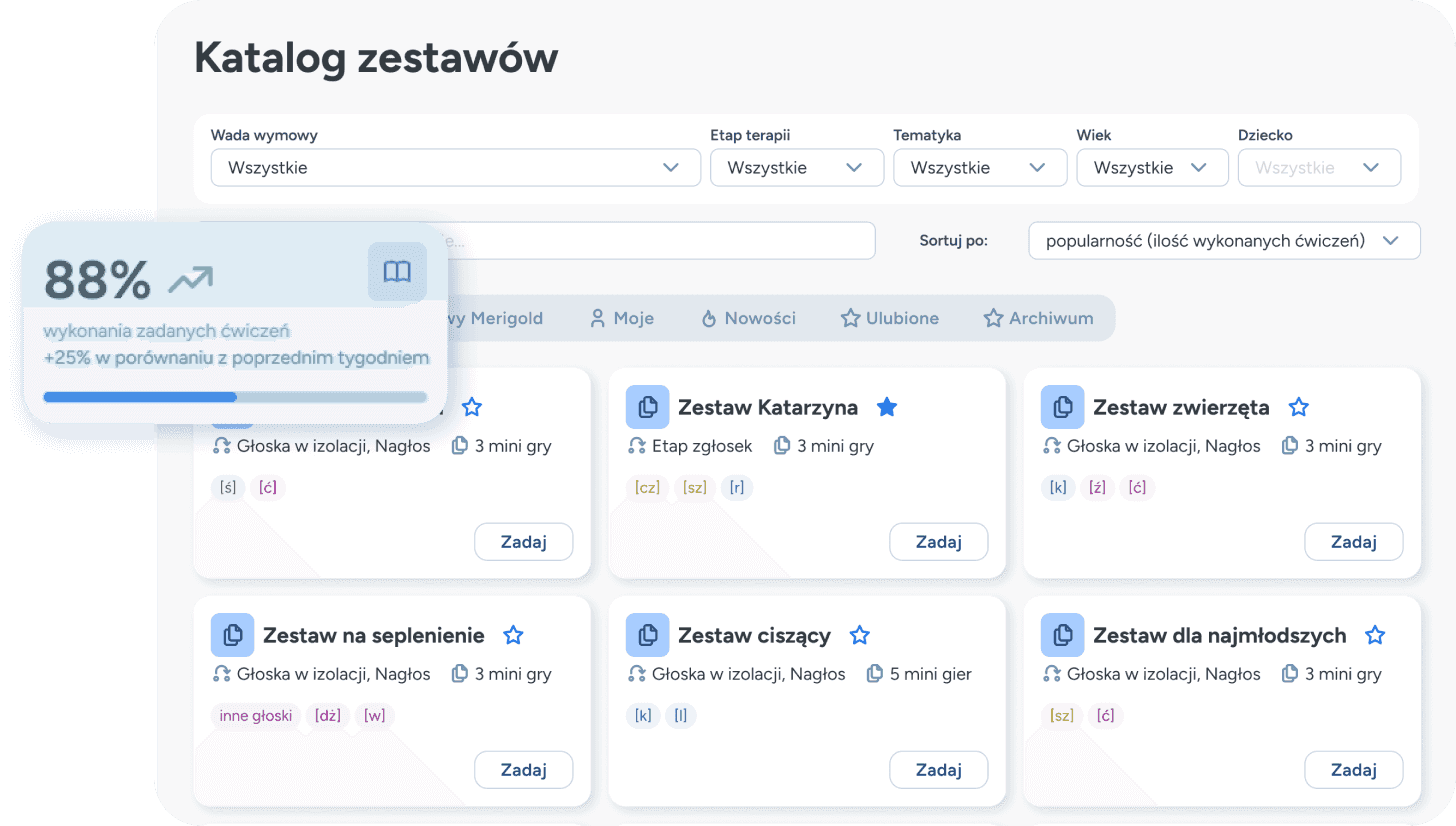Click the set icon of Zestaw zwierzęta
The image size is (1456, 826).
[x=1063, y=407]
